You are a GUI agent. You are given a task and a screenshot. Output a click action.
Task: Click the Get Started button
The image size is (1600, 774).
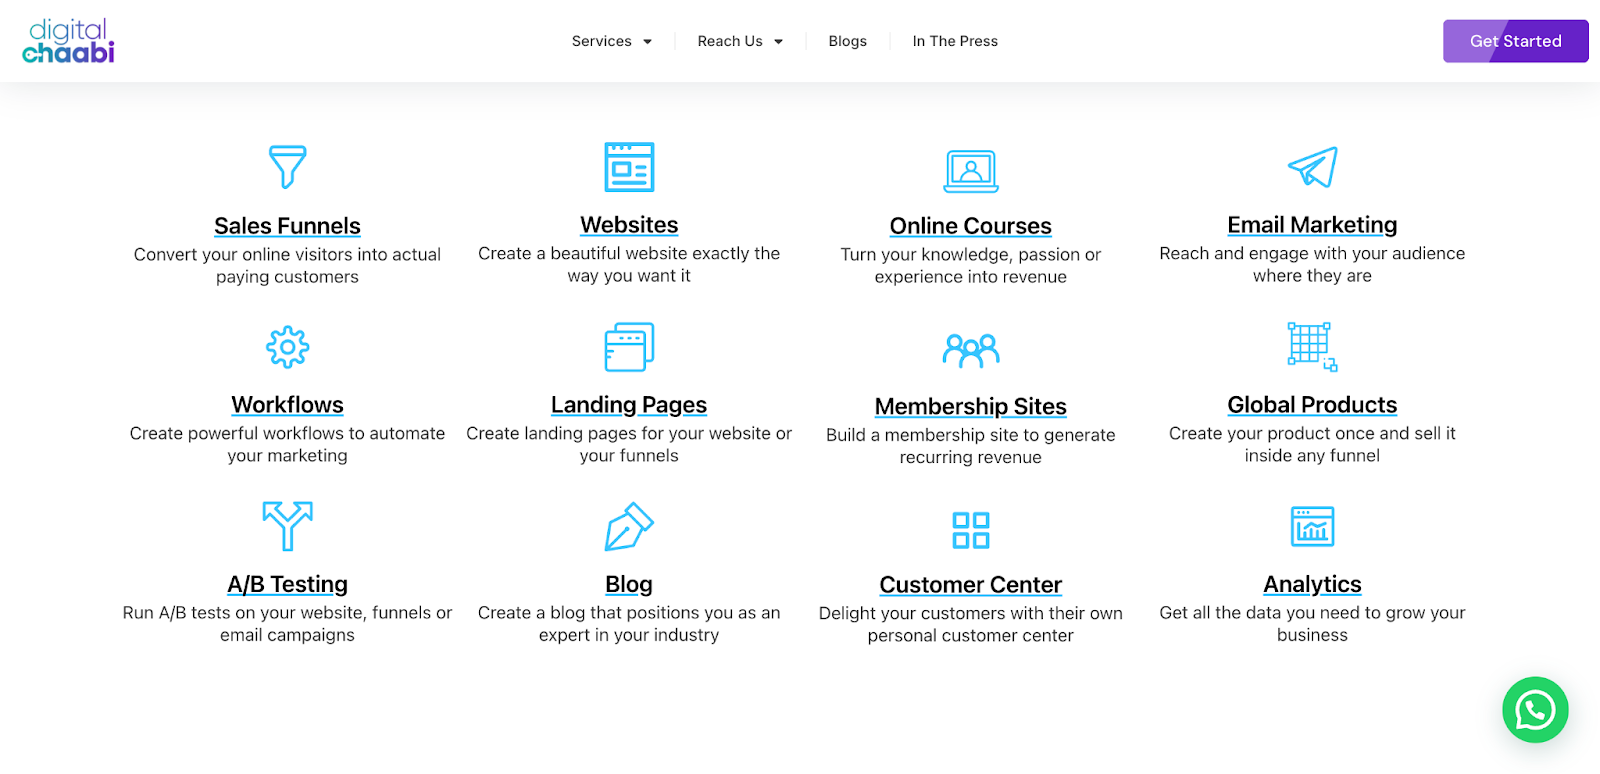(x=1515, y=41)
